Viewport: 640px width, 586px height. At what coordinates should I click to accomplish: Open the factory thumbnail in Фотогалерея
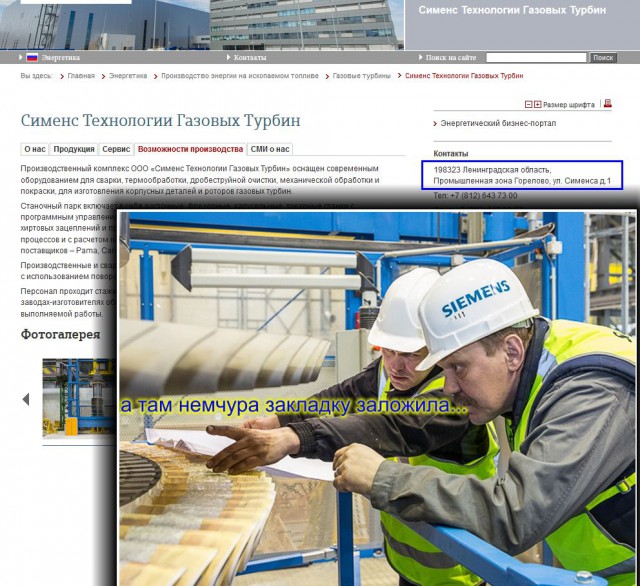79,397
